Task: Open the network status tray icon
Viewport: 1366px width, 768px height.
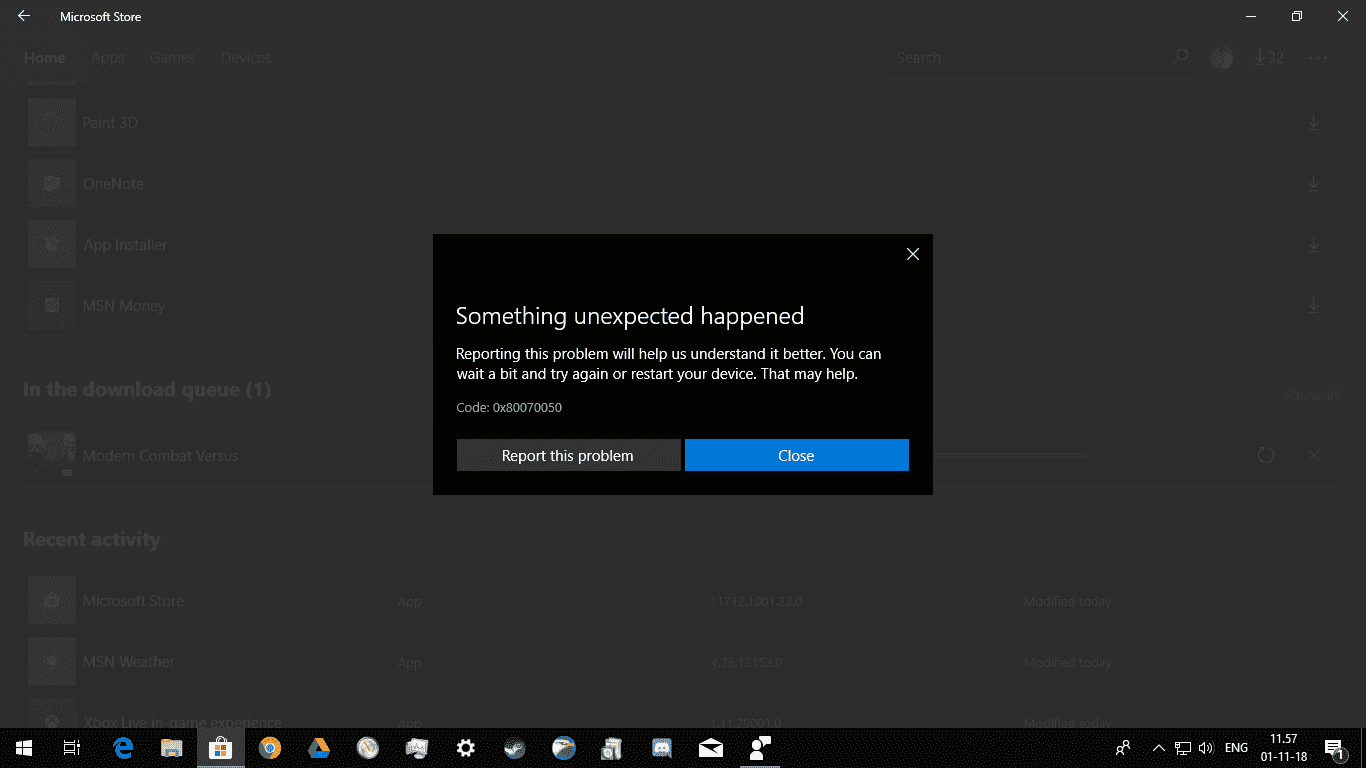Action: pyautogui.click(x=1183, y=748)
